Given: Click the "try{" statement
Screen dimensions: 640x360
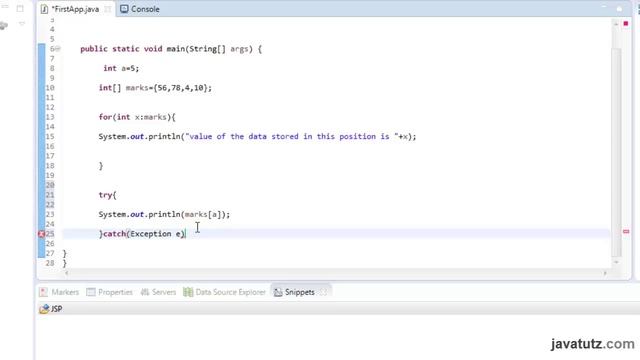Looking at the screenshot, I should 107,195.
